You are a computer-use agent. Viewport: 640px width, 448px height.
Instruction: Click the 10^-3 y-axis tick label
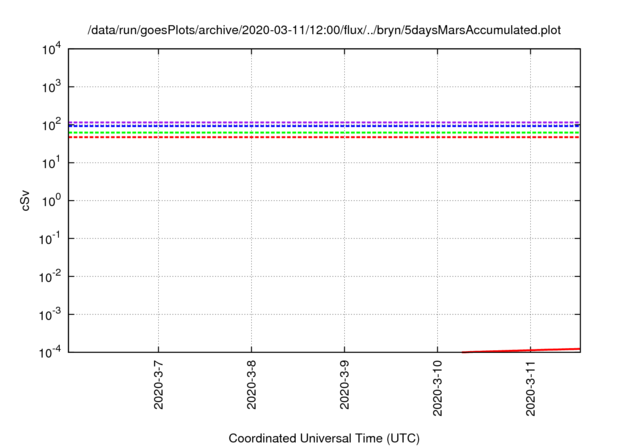(50, 315)
